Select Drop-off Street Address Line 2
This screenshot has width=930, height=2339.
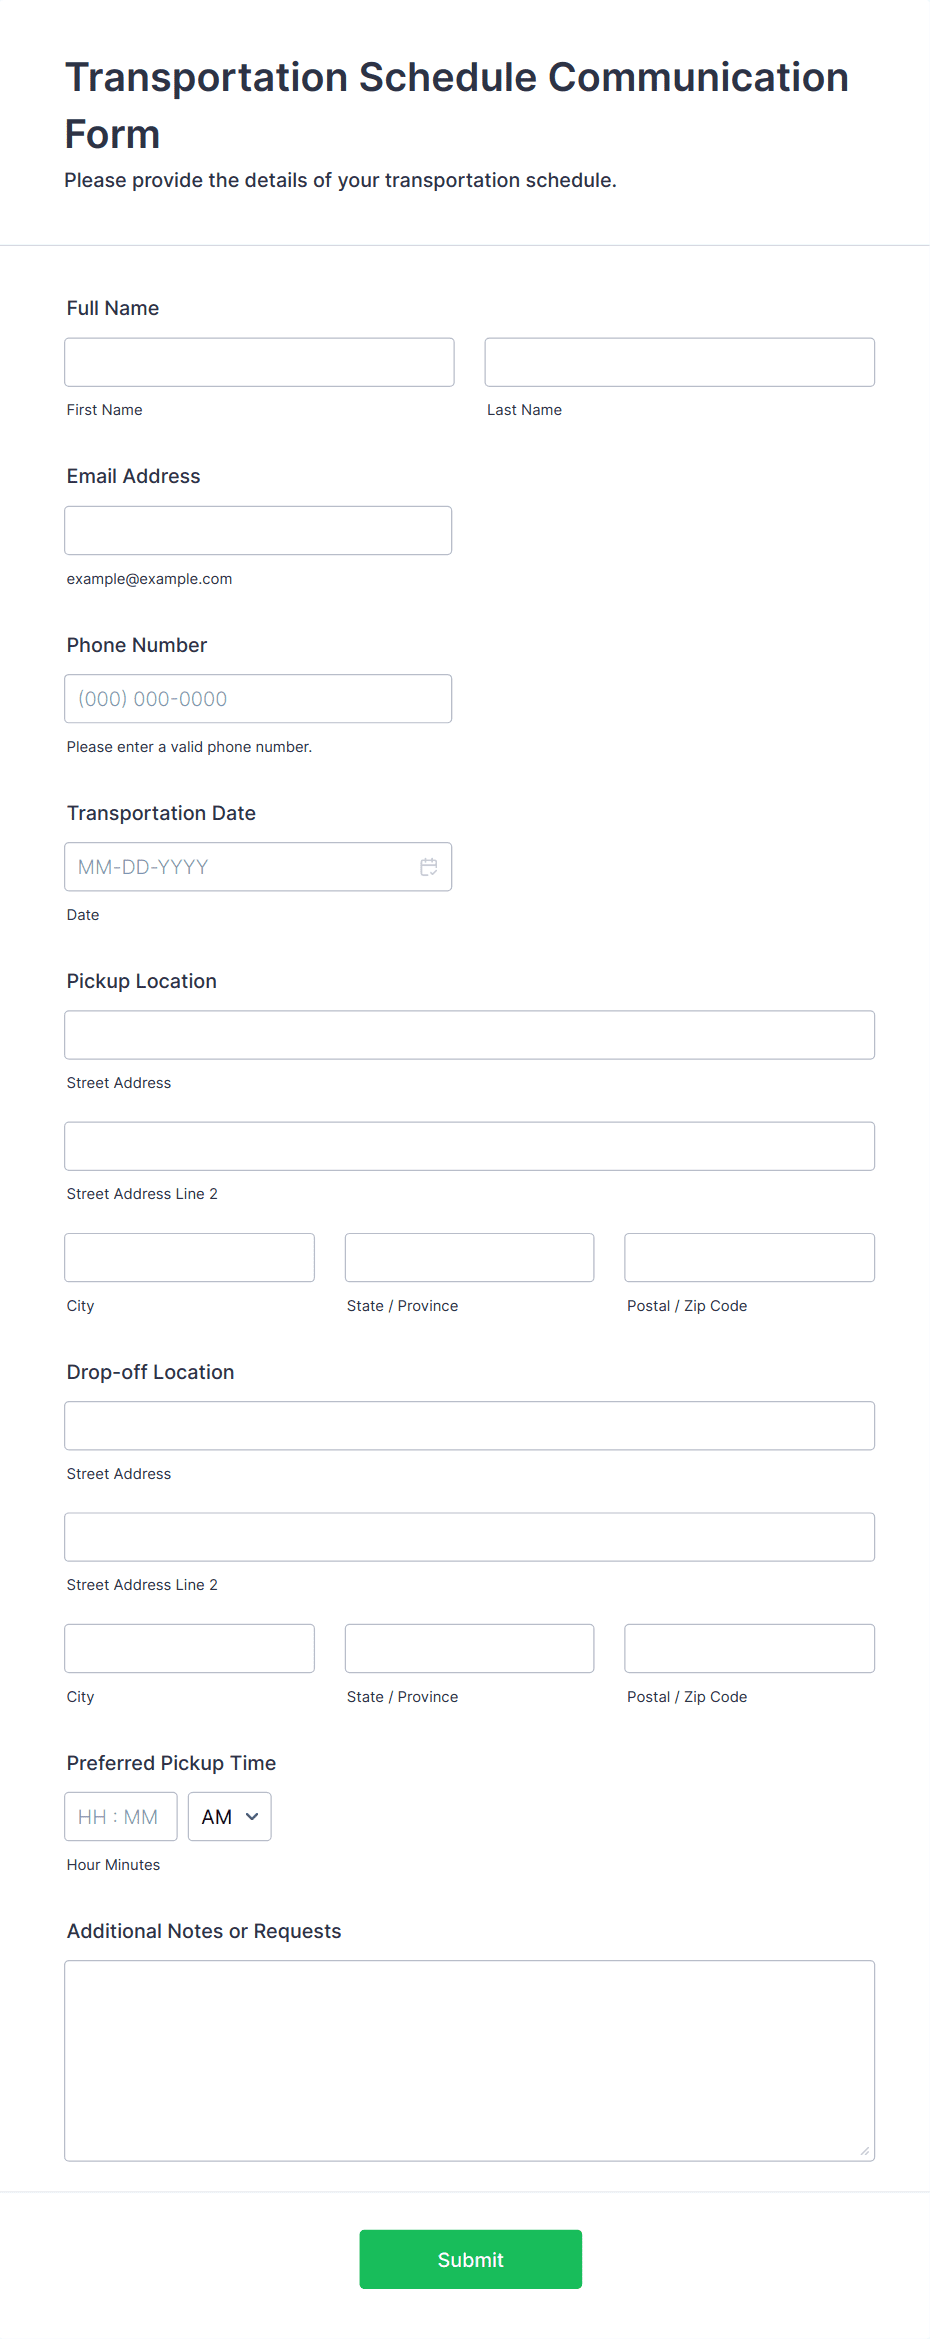pyautogui.click(x=469, y=1537)
